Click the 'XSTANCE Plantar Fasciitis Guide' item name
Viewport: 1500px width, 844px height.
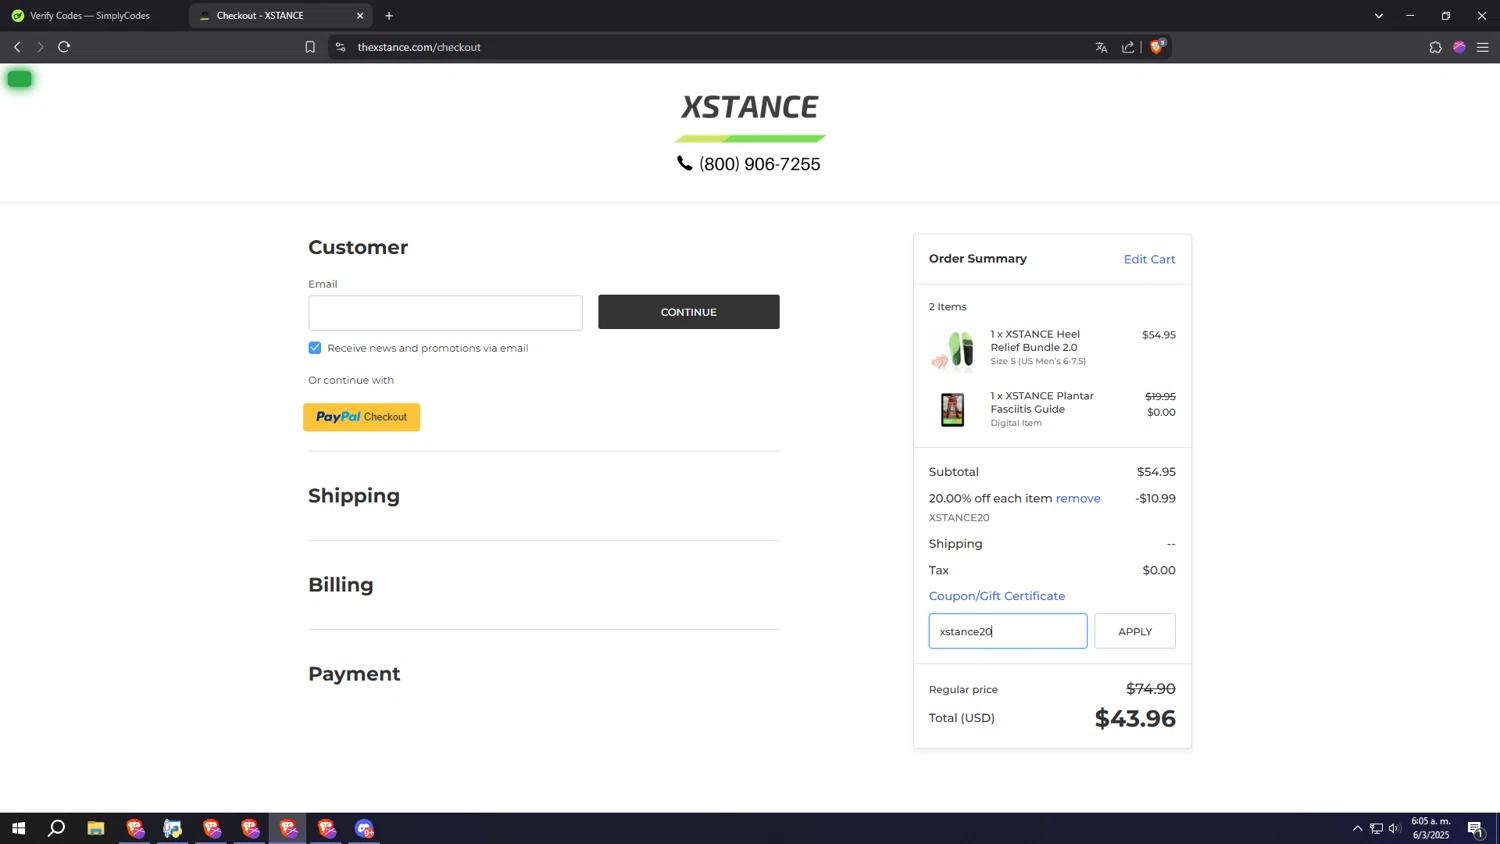[x=1042, y=402]
